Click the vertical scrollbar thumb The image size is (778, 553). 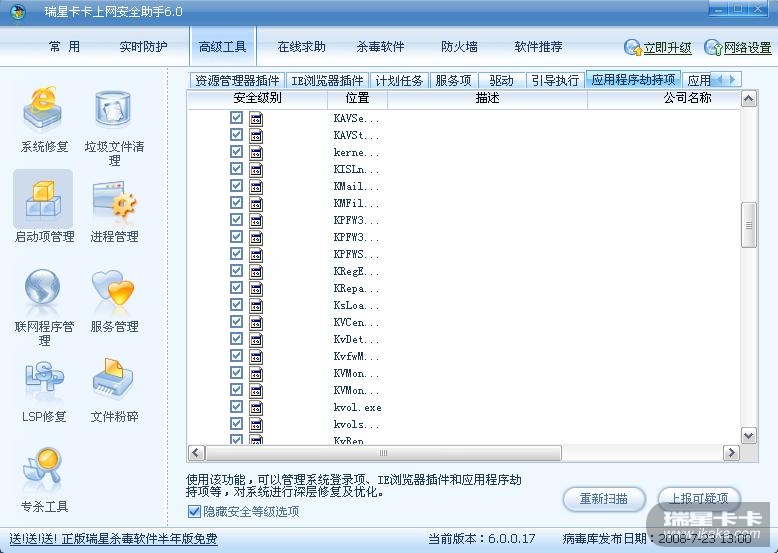pos(748,225)
